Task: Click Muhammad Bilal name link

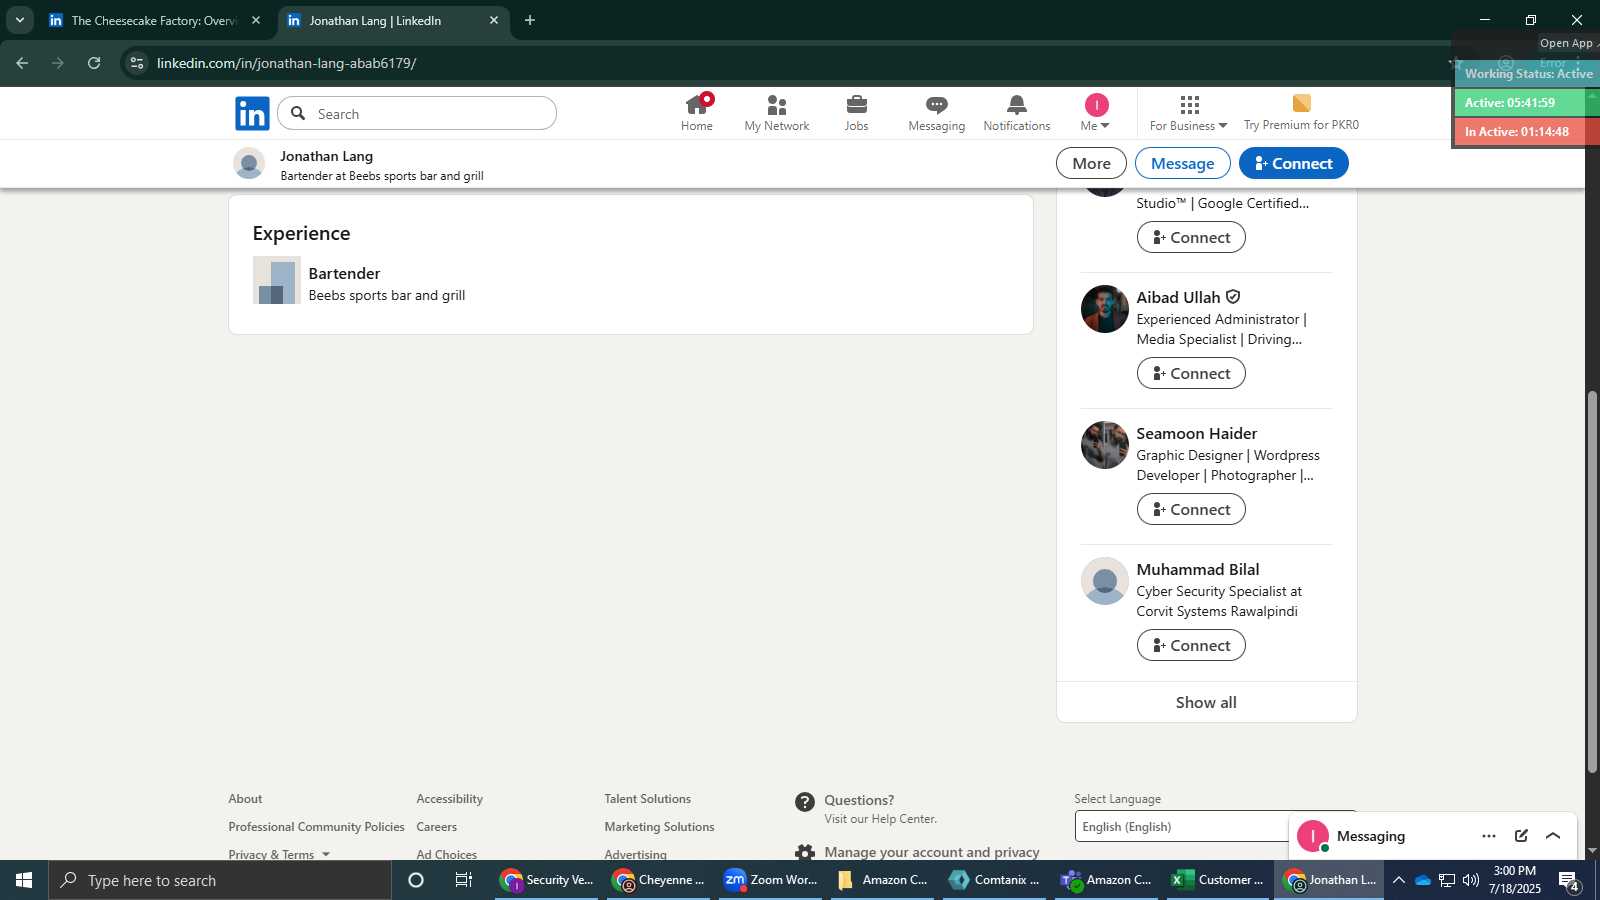Action: pyautogui.click(x=1197, y=569)
